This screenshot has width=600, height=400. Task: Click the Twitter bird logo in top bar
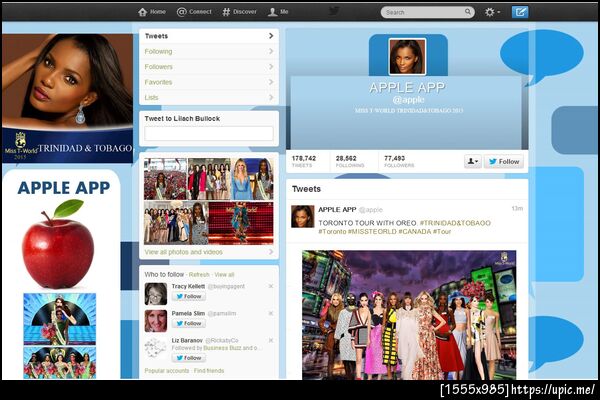(334, 11)
